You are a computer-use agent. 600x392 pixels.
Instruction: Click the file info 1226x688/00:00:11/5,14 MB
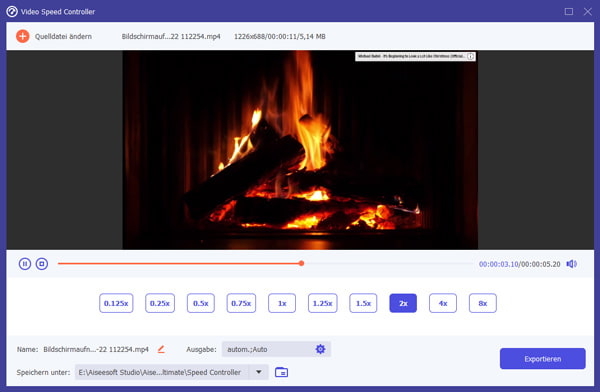(280, 36)
